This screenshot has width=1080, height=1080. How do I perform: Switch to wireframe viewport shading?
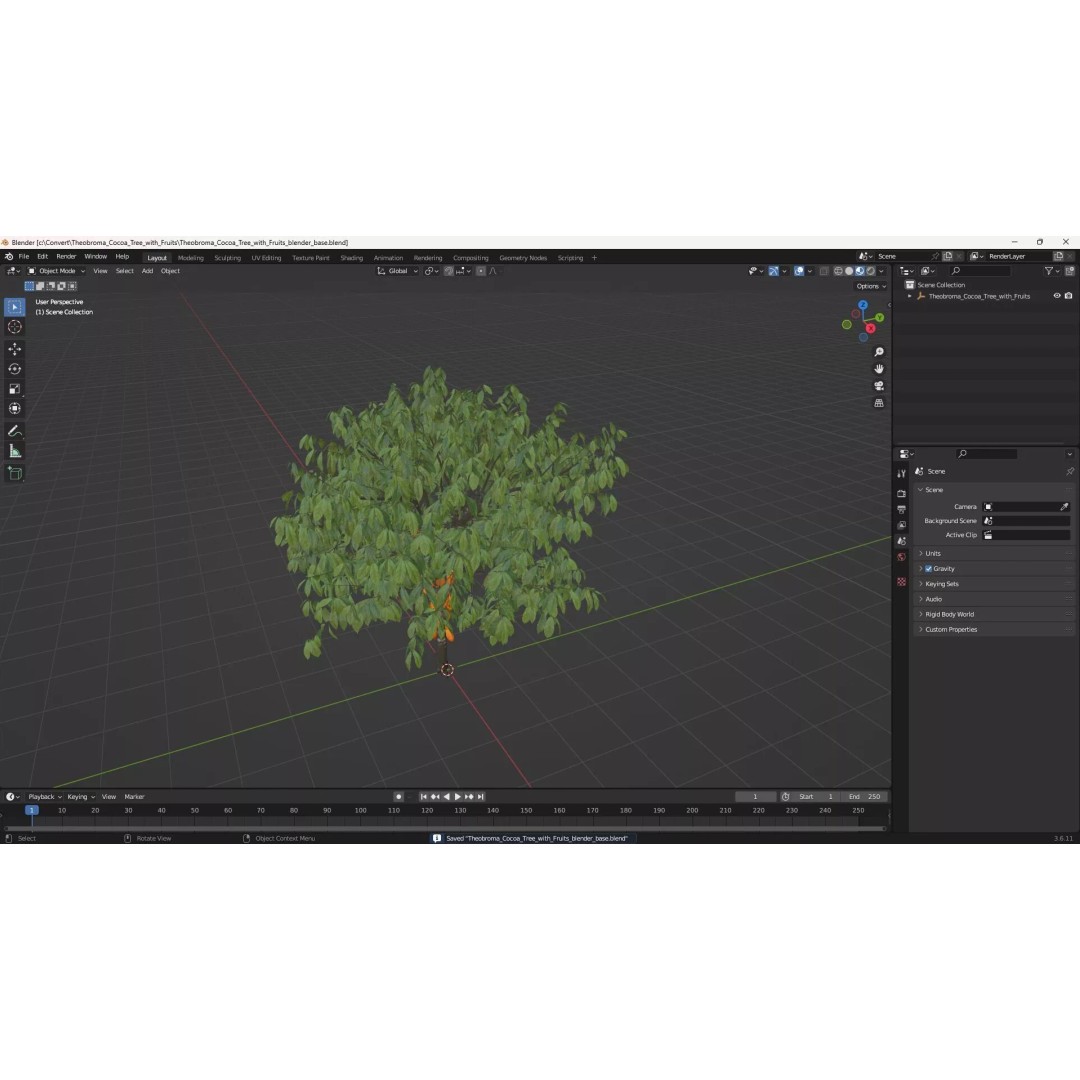(x=838, y=271)
